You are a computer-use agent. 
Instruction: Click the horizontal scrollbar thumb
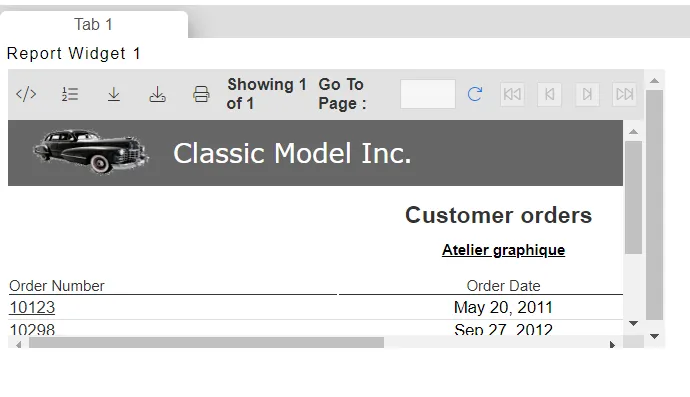[x=206, y=343]
